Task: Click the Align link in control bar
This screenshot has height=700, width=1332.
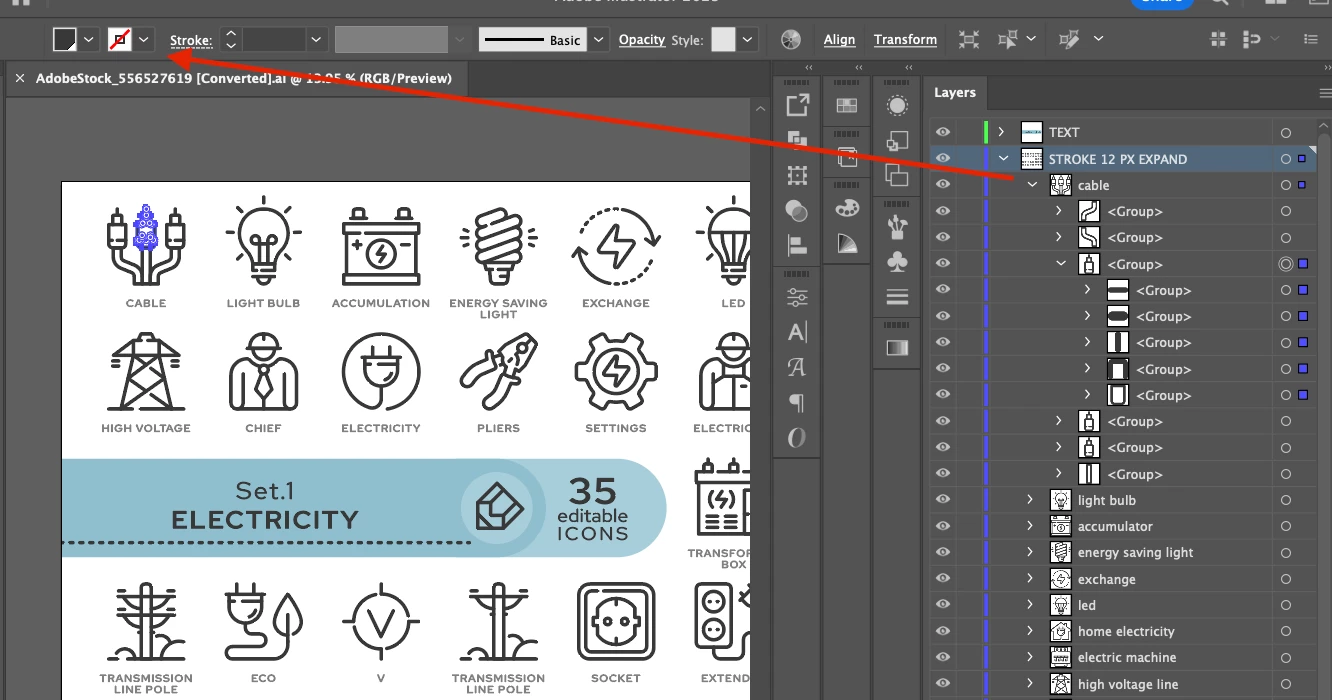Action: coord(840,40)
